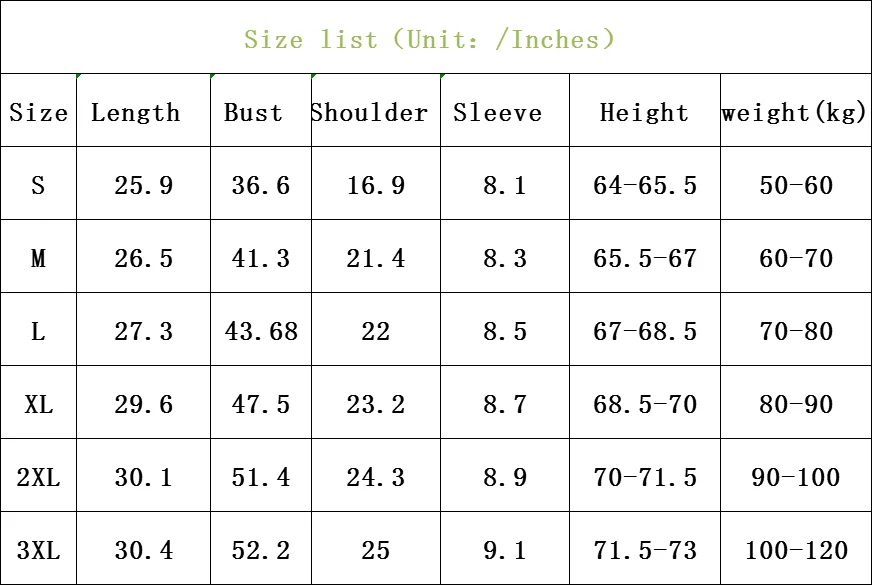This screenshot has width=872, height=586.
Task: Select the bust value 43.68
Action: point(261,331)
